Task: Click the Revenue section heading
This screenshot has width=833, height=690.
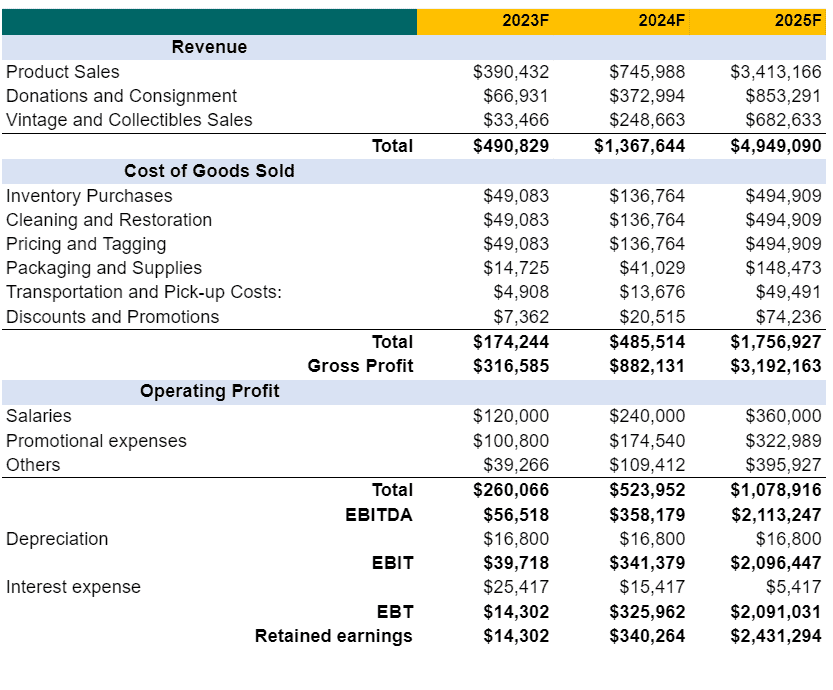Action: coord(209,47)
